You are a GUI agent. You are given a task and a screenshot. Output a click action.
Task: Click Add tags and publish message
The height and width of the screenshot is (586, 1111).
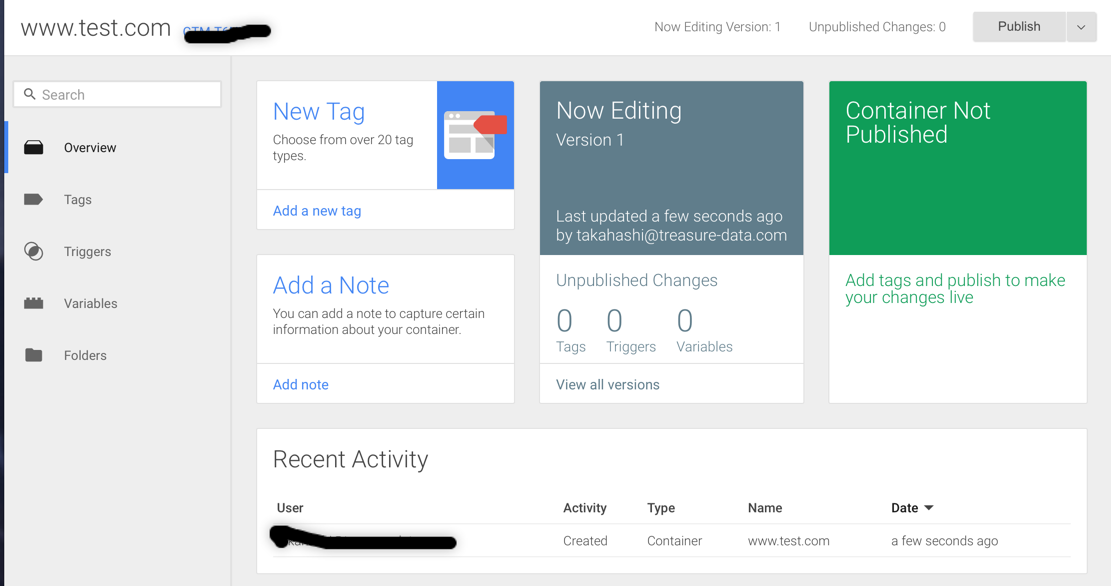pyautogui.click(x=954, y=288)
